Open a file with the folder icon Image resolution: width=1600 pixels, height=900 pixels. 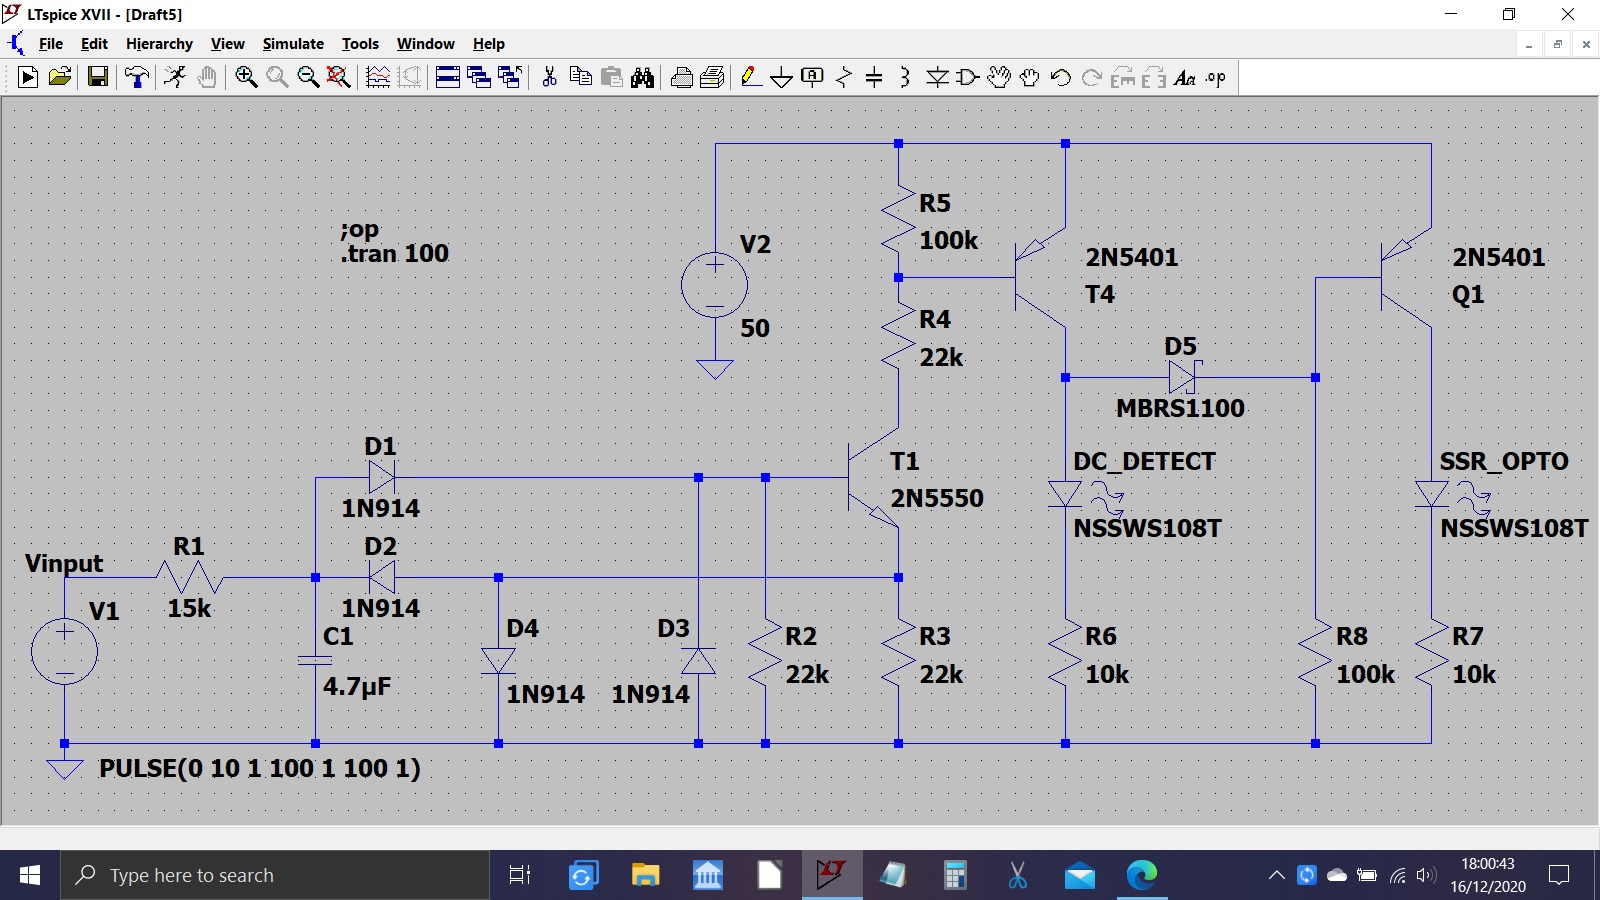click(x=60, y=77)
